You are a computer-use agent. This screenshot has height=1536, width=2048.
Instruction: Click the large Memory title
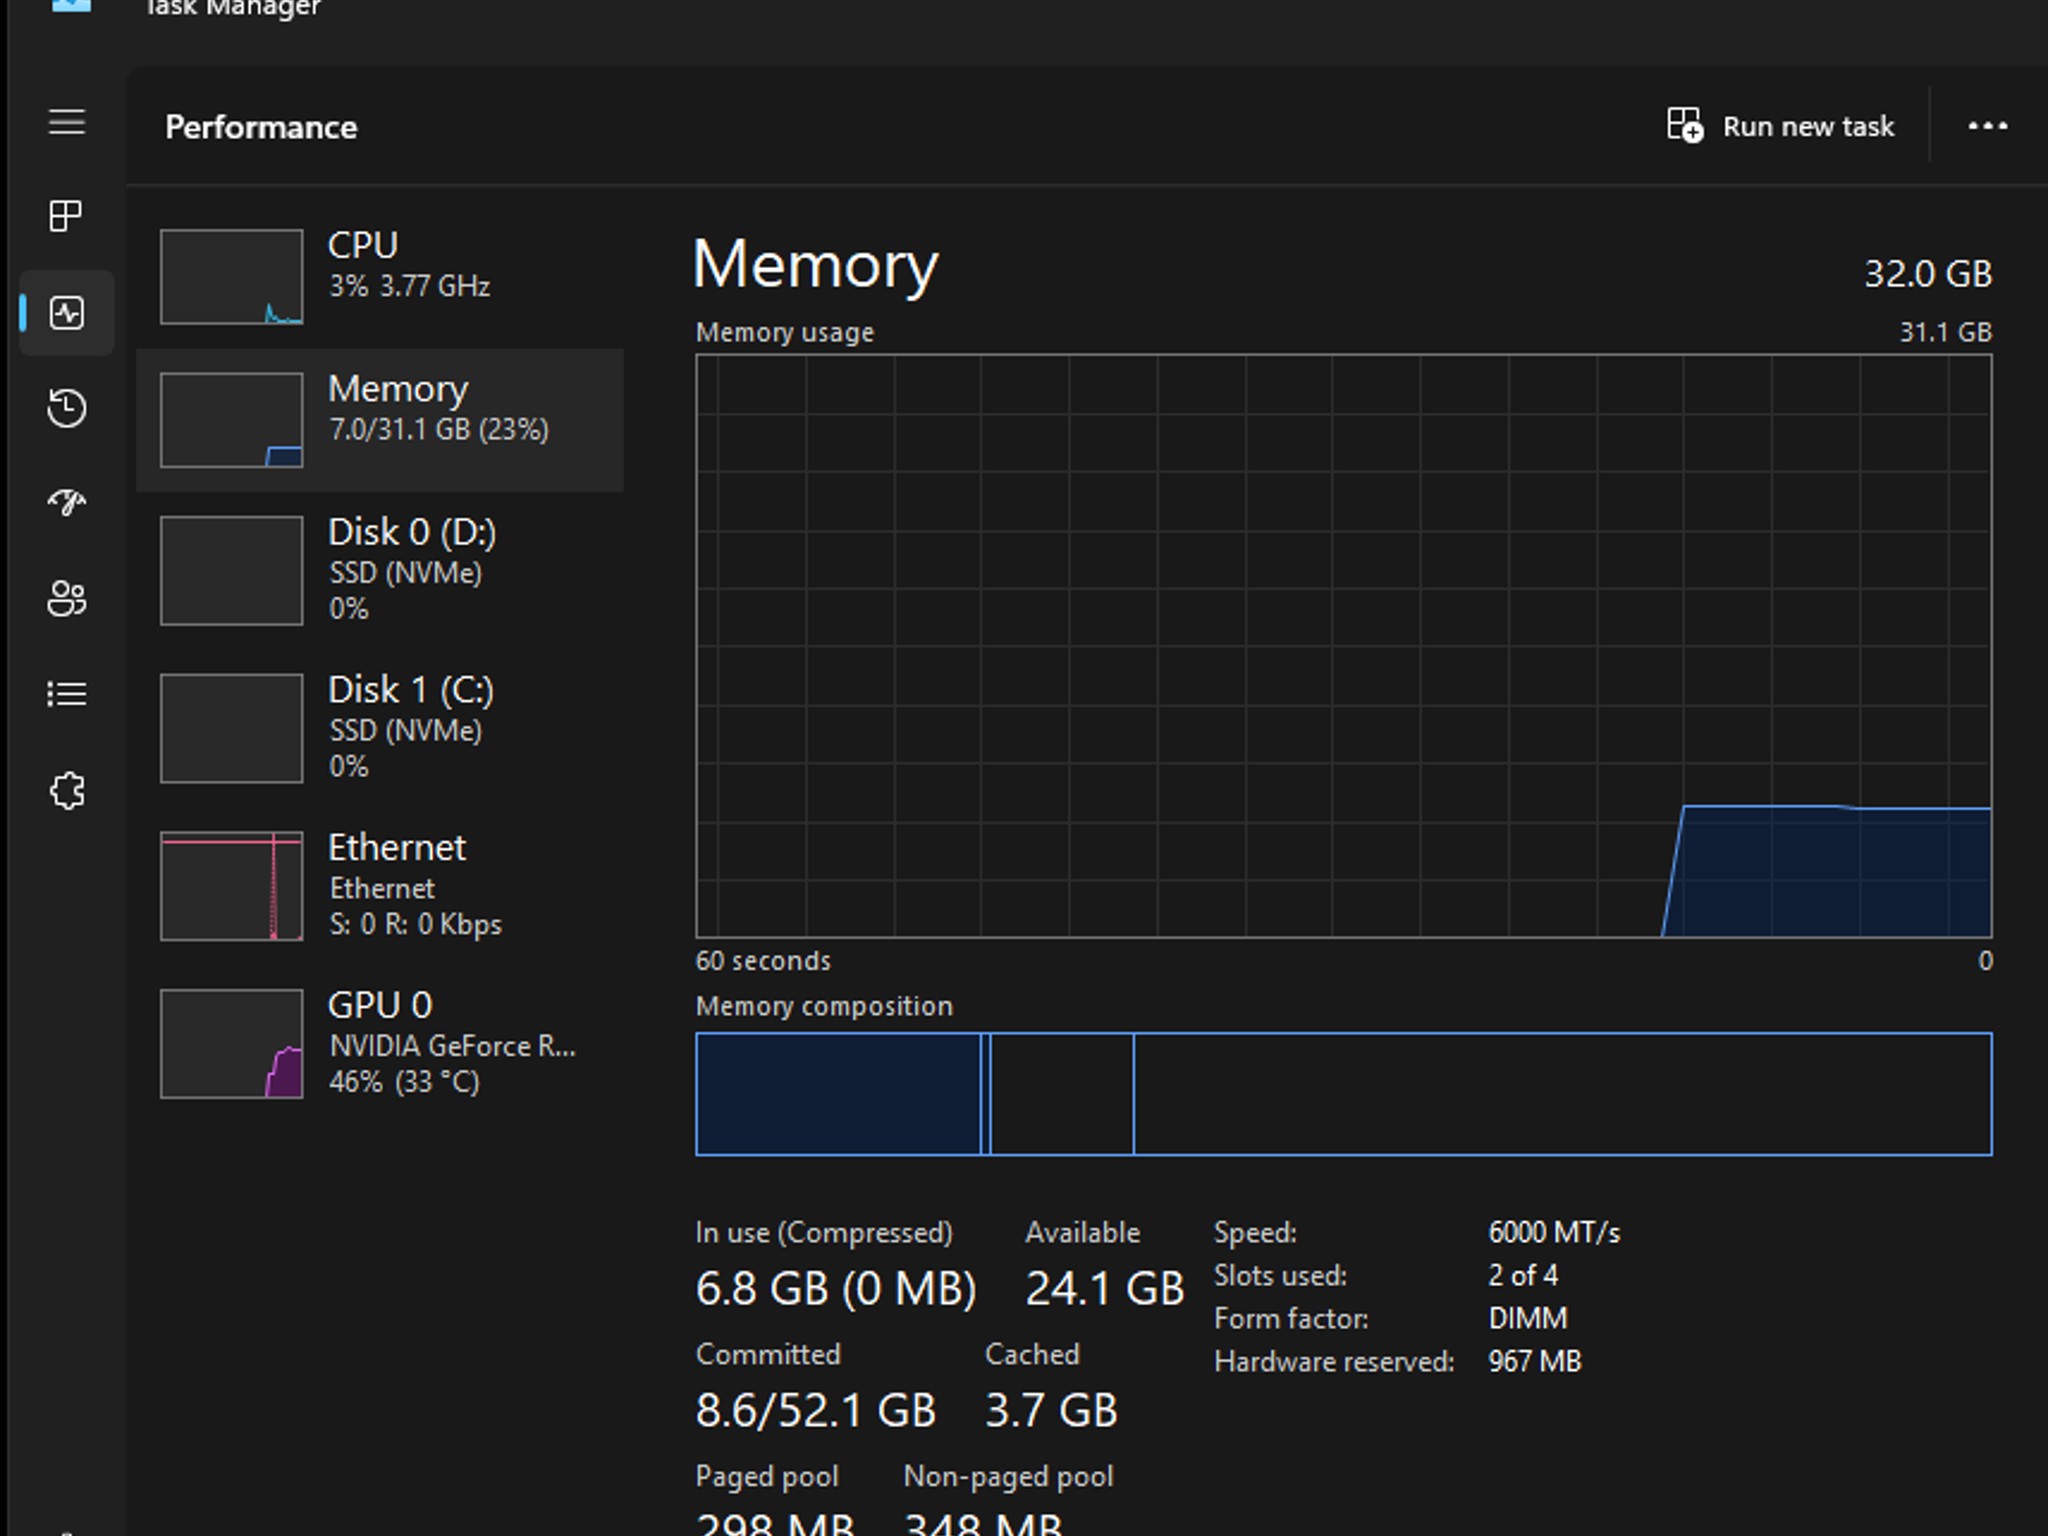pyautogui.click(x=815, y=265)
